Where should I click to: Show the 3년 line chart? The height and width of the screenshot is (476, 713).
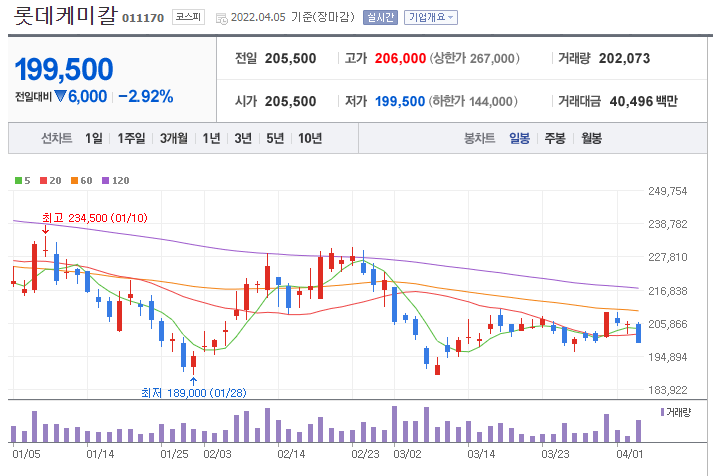(243, 138)
